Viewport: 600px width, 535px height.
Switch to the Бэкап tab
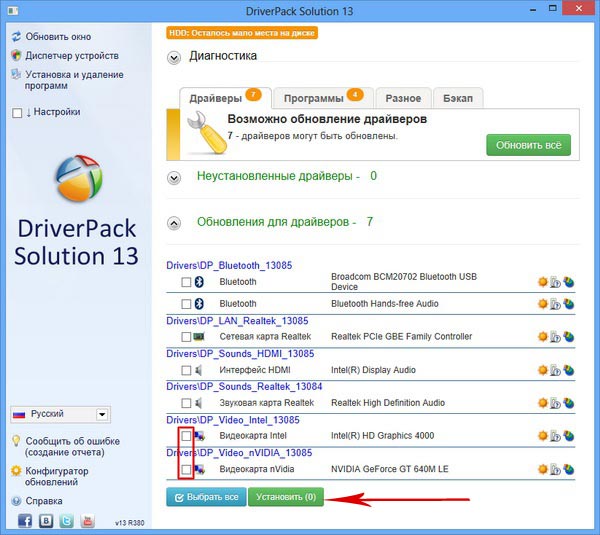458,98
